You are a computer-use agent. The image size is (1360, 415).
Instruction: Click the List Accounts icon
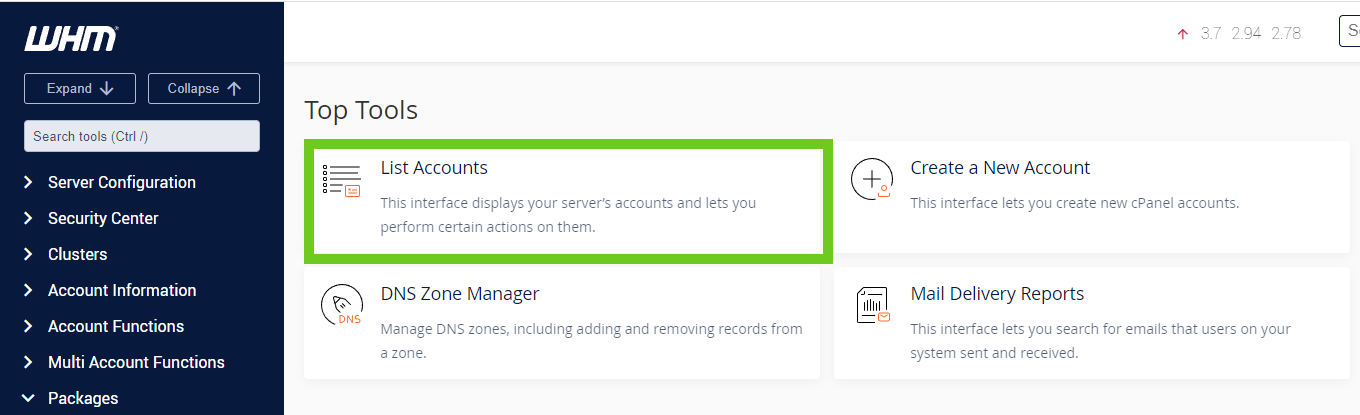coord(341,180)
